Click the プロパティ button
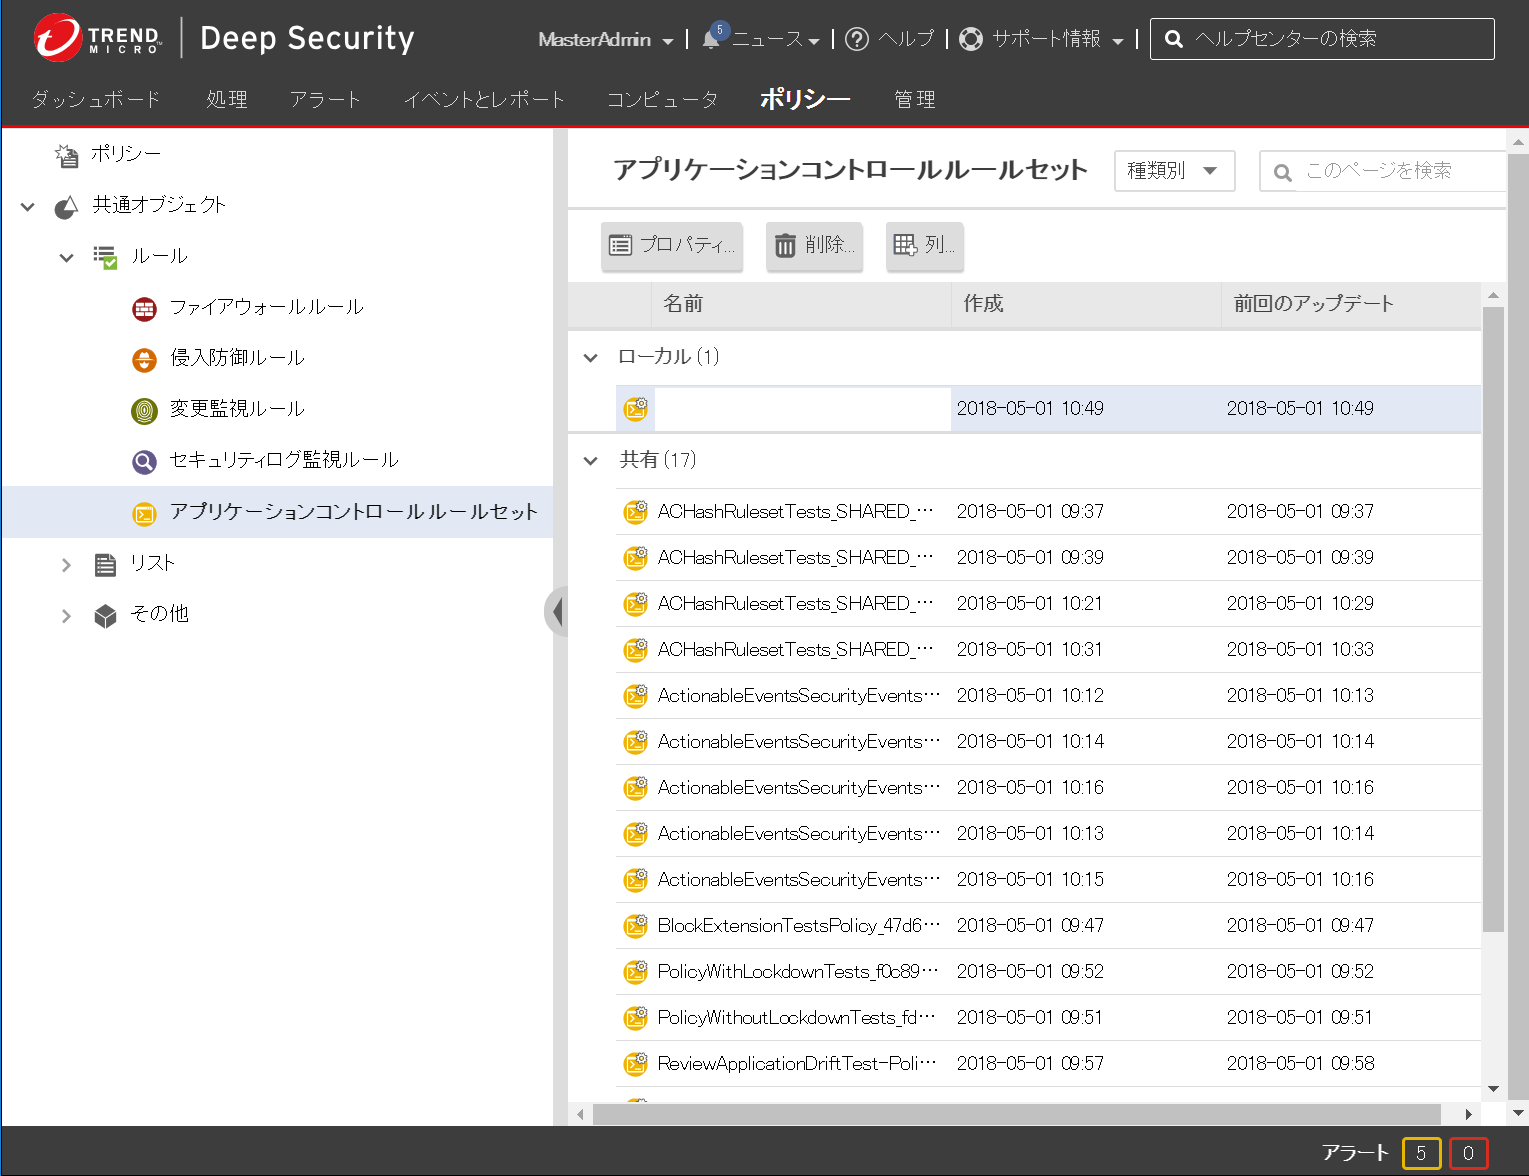 pos(672,245)
